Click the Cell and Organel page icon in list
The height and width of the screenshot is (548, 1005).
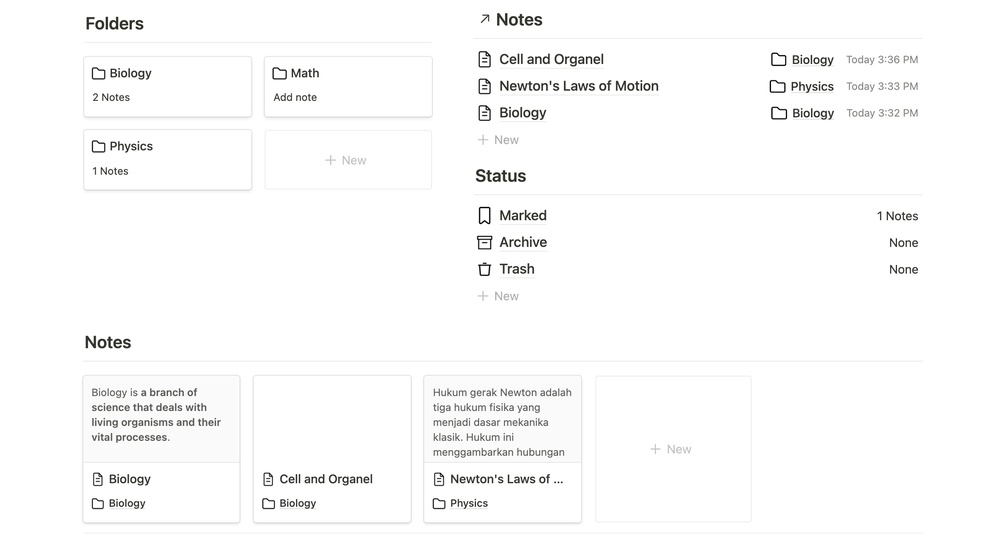pos(485,60)
